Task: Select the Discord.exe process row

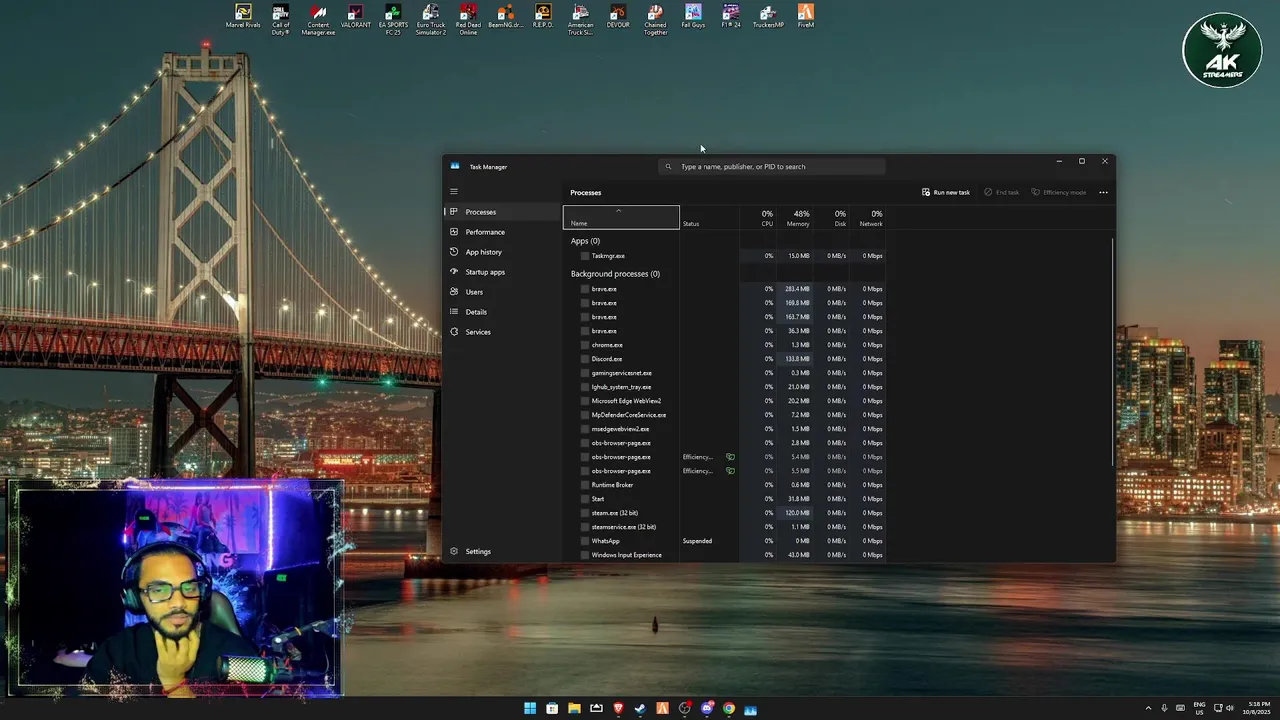Action: click(725, 359)
